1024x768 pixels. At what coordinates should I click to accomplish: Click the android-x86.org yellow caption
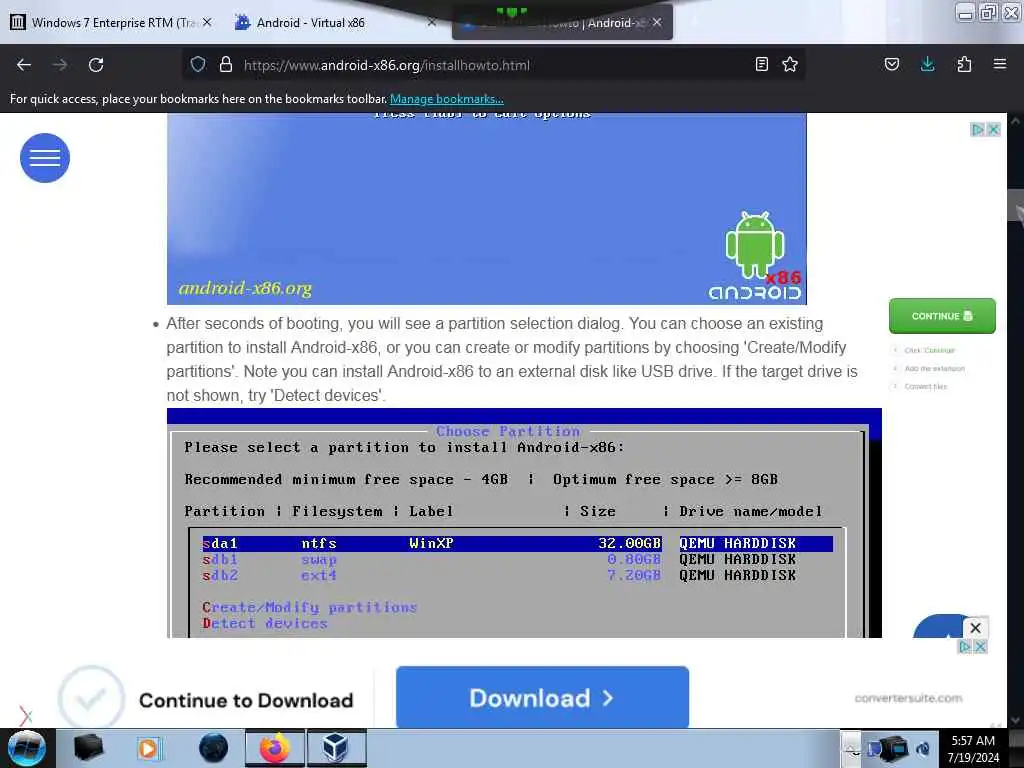tap(246, 288)
